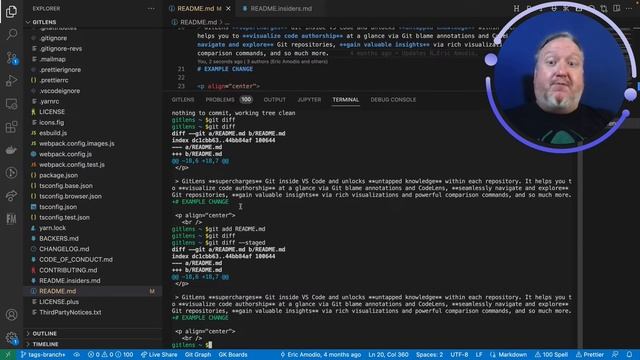Image resolution: width=640 pixels, height=360 pixels.
Task: Click Ln 20, Col 360 indicator
Action: (x=388, y=355)
